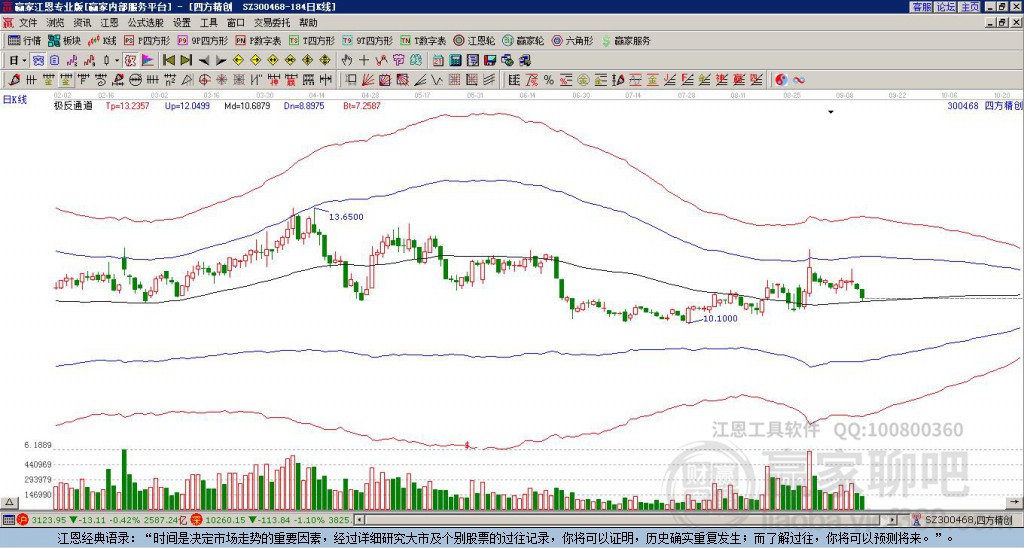This screenshot has height=548, width=1024.
Task: Open 赢家服务 service page
Action: click(x=626, y=40)
